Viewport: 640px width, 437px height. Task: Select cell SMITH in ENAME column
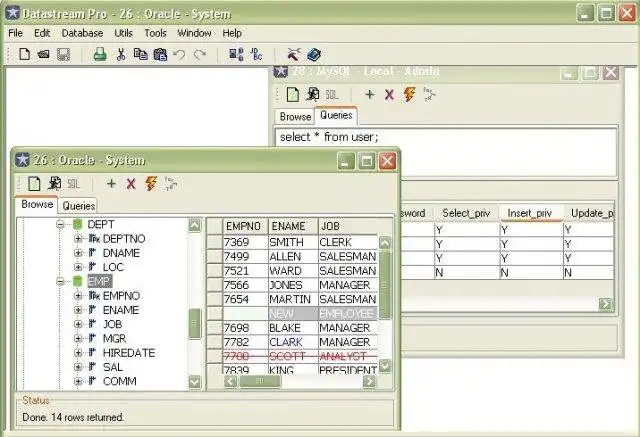click(x=293, y=242)
